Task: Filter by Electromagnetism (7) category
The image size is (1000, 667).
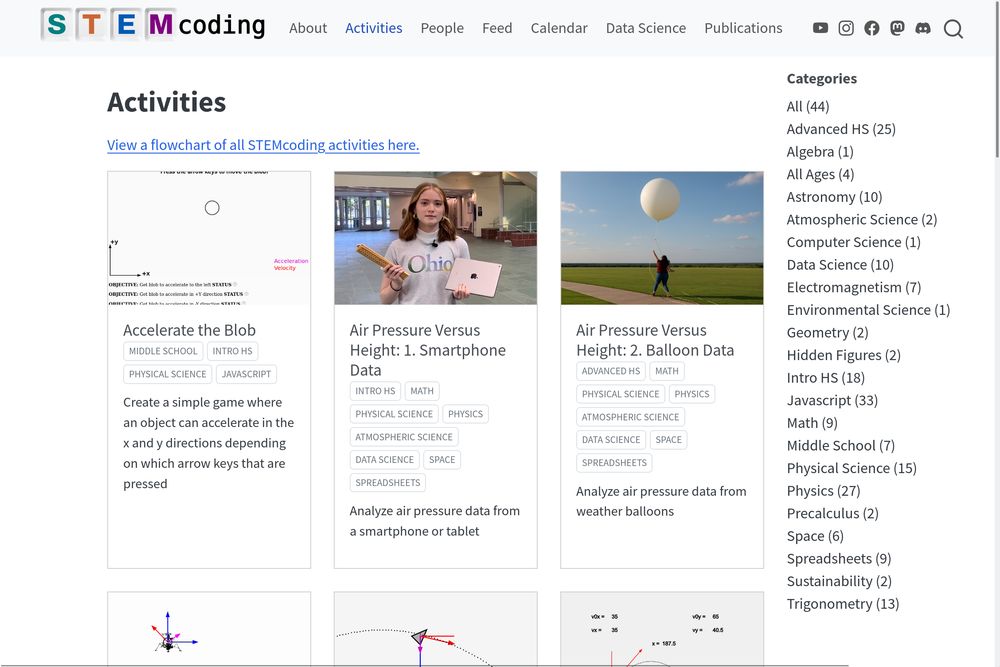Action: tap(854, 288)
